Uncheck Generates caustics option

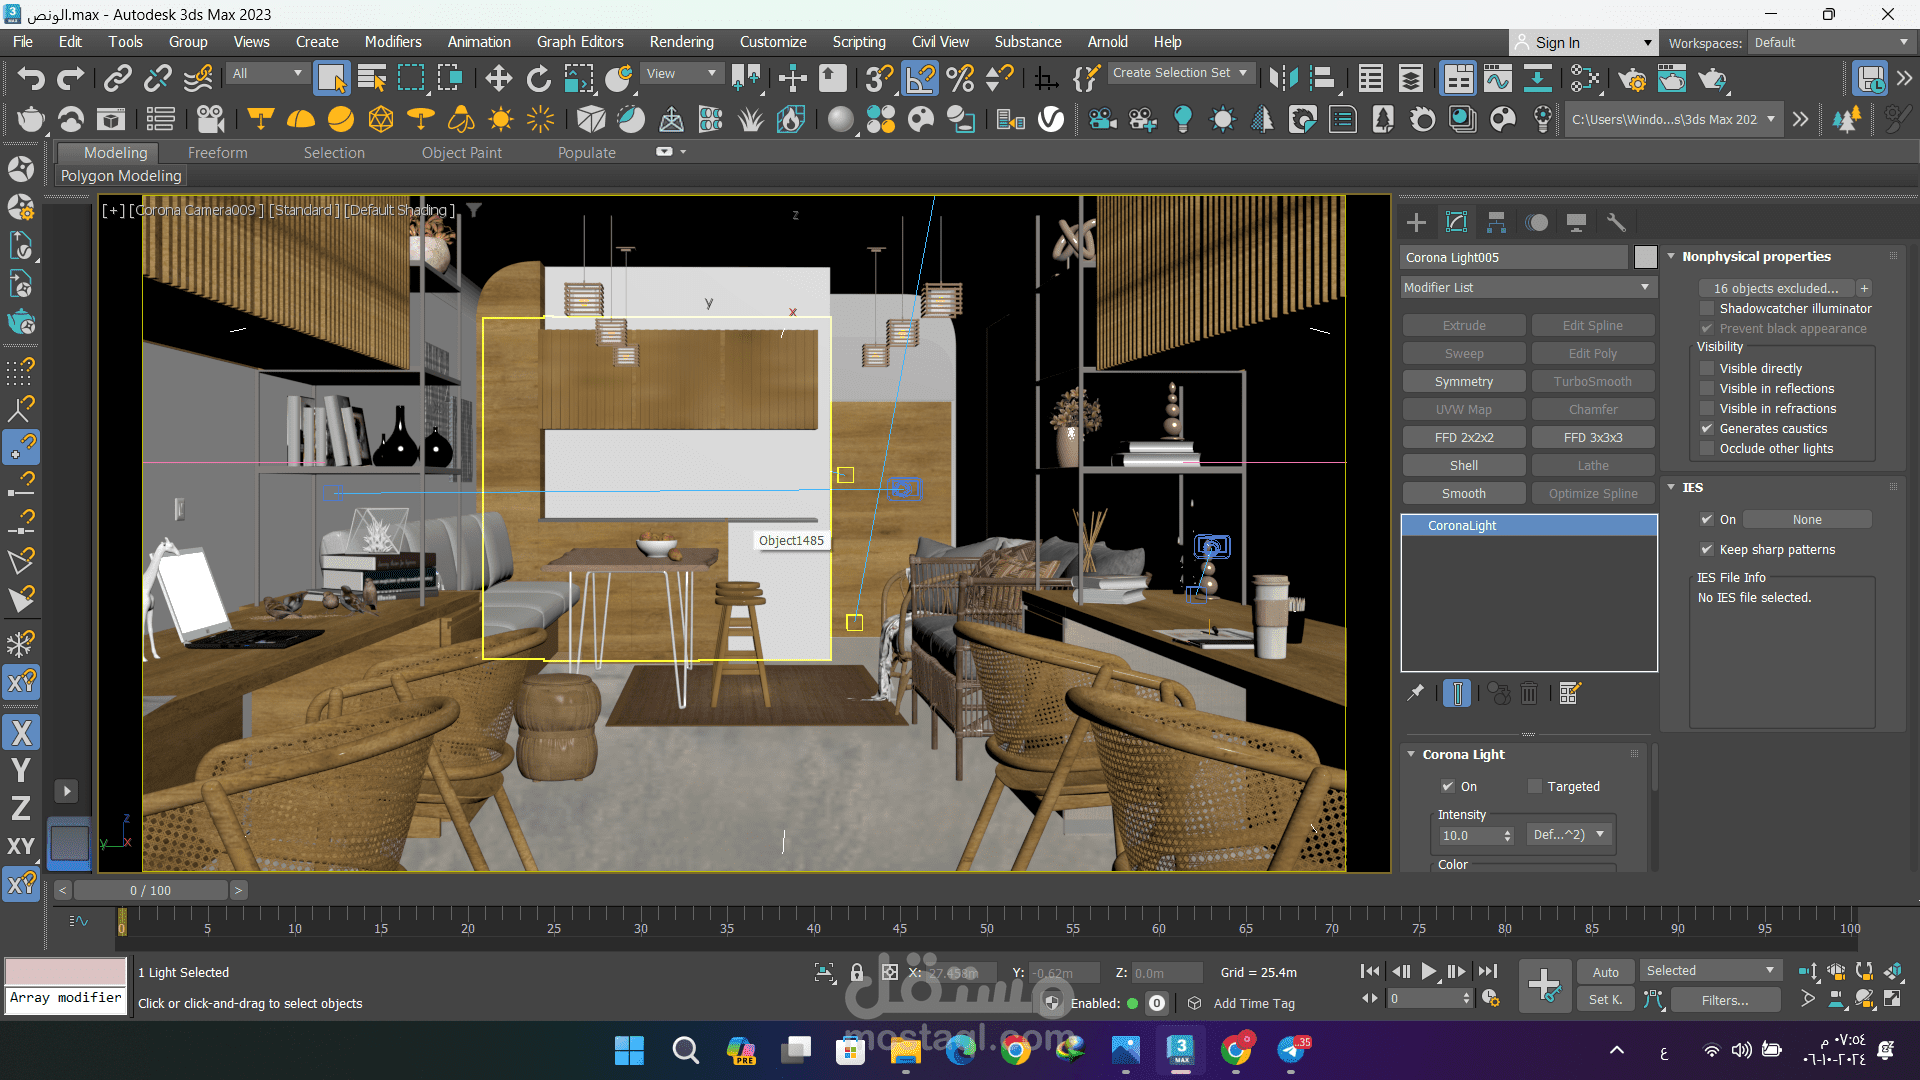tap(1707, 428)
